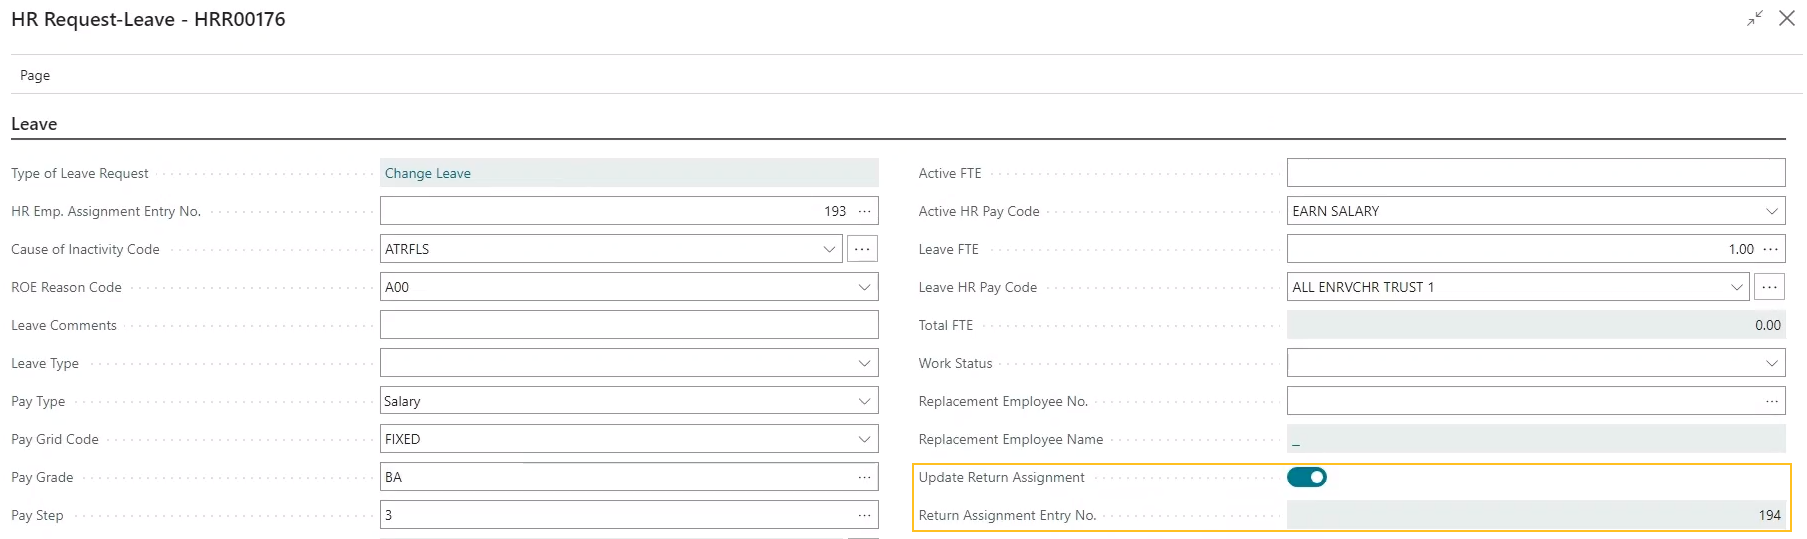Open the Leave Type dropdown

864,363
